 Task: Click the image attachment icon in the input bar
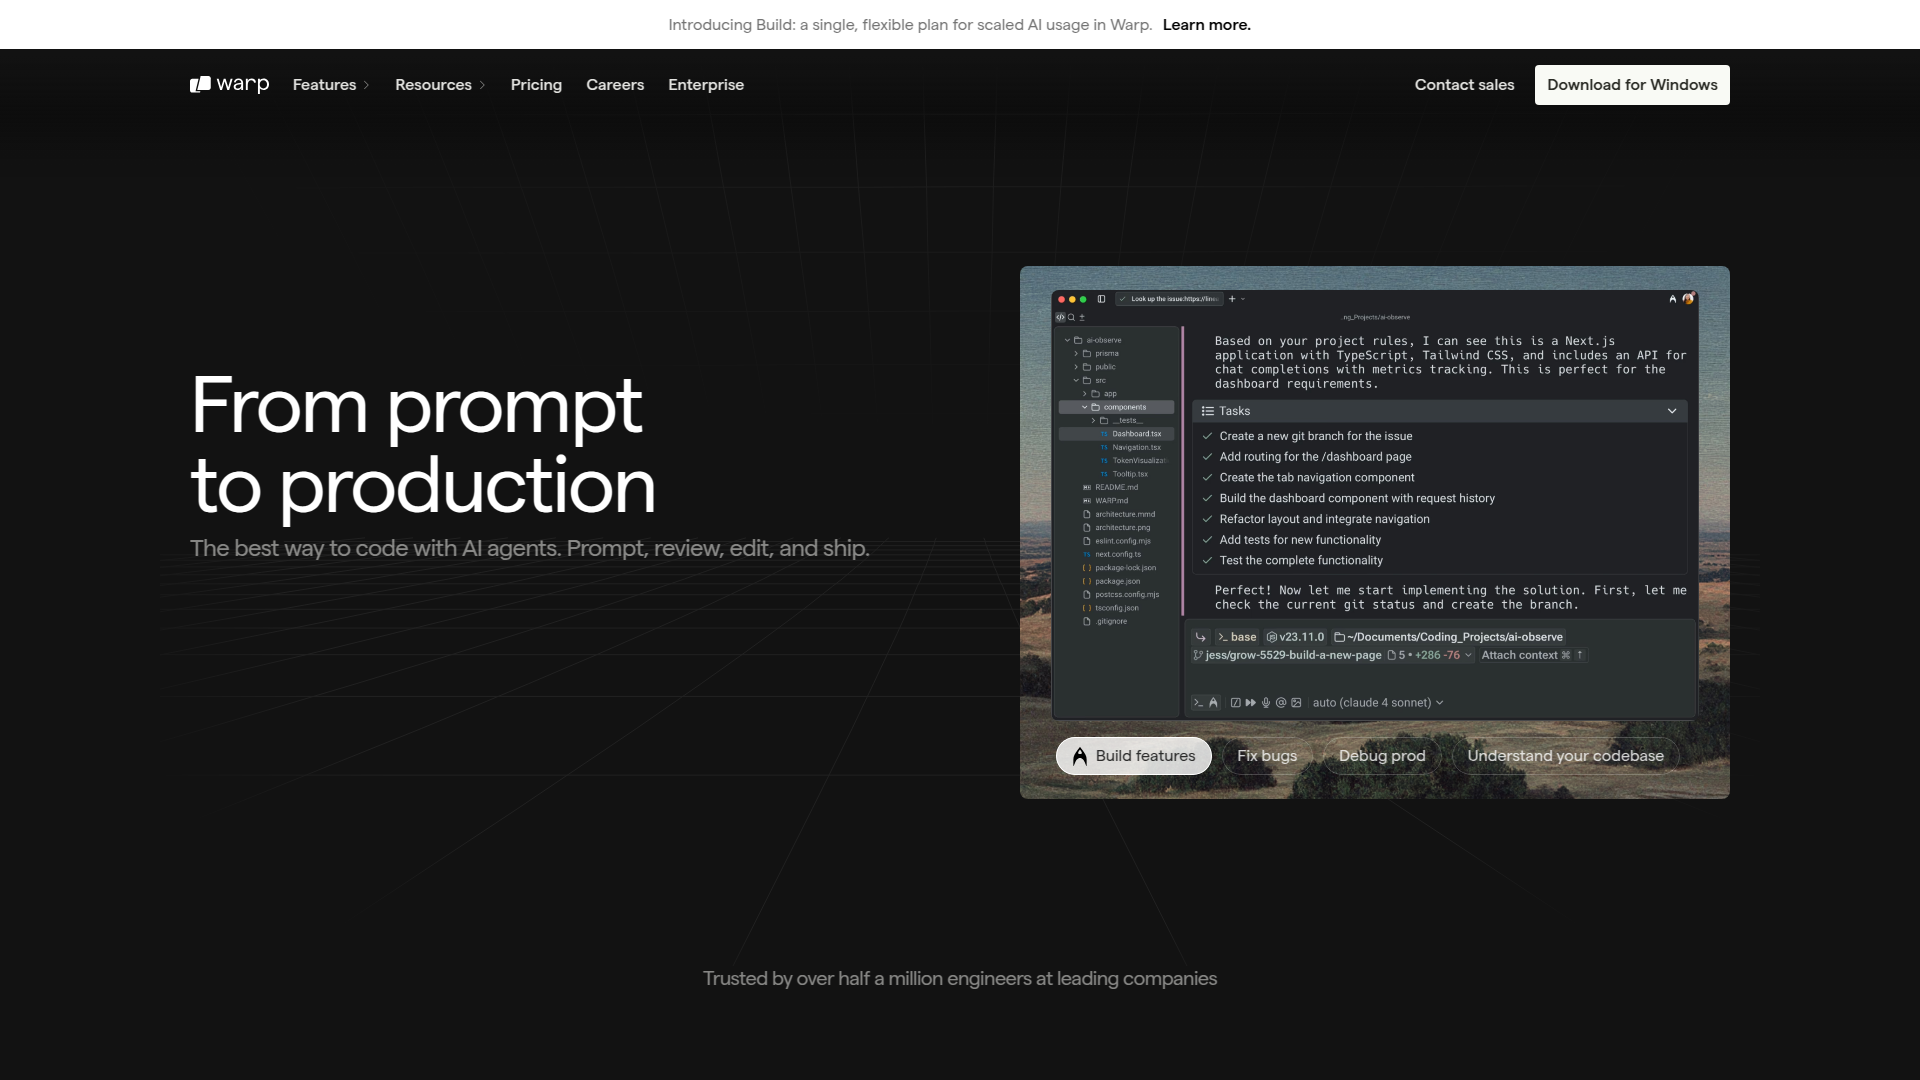point(1296,702)
